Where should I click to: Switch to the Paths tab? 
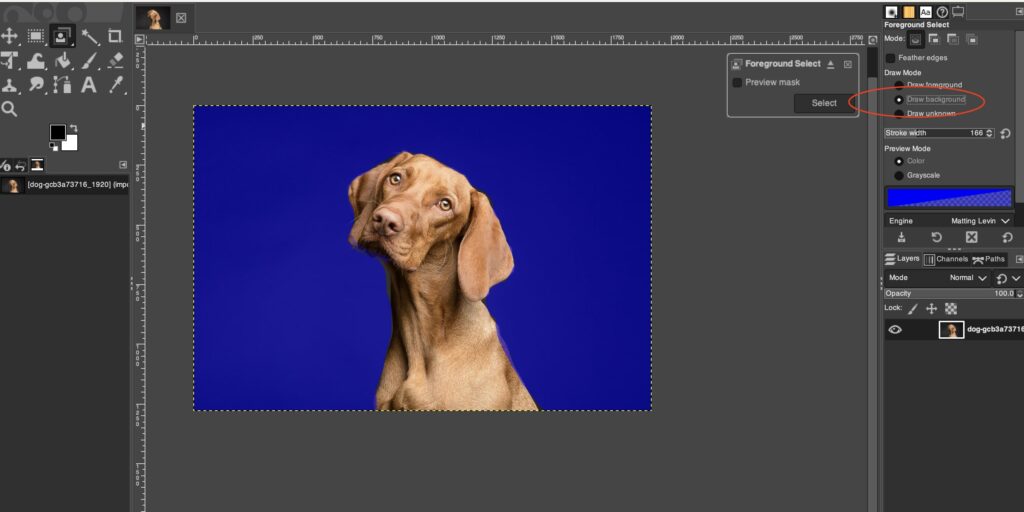click(x=988, y=259)
